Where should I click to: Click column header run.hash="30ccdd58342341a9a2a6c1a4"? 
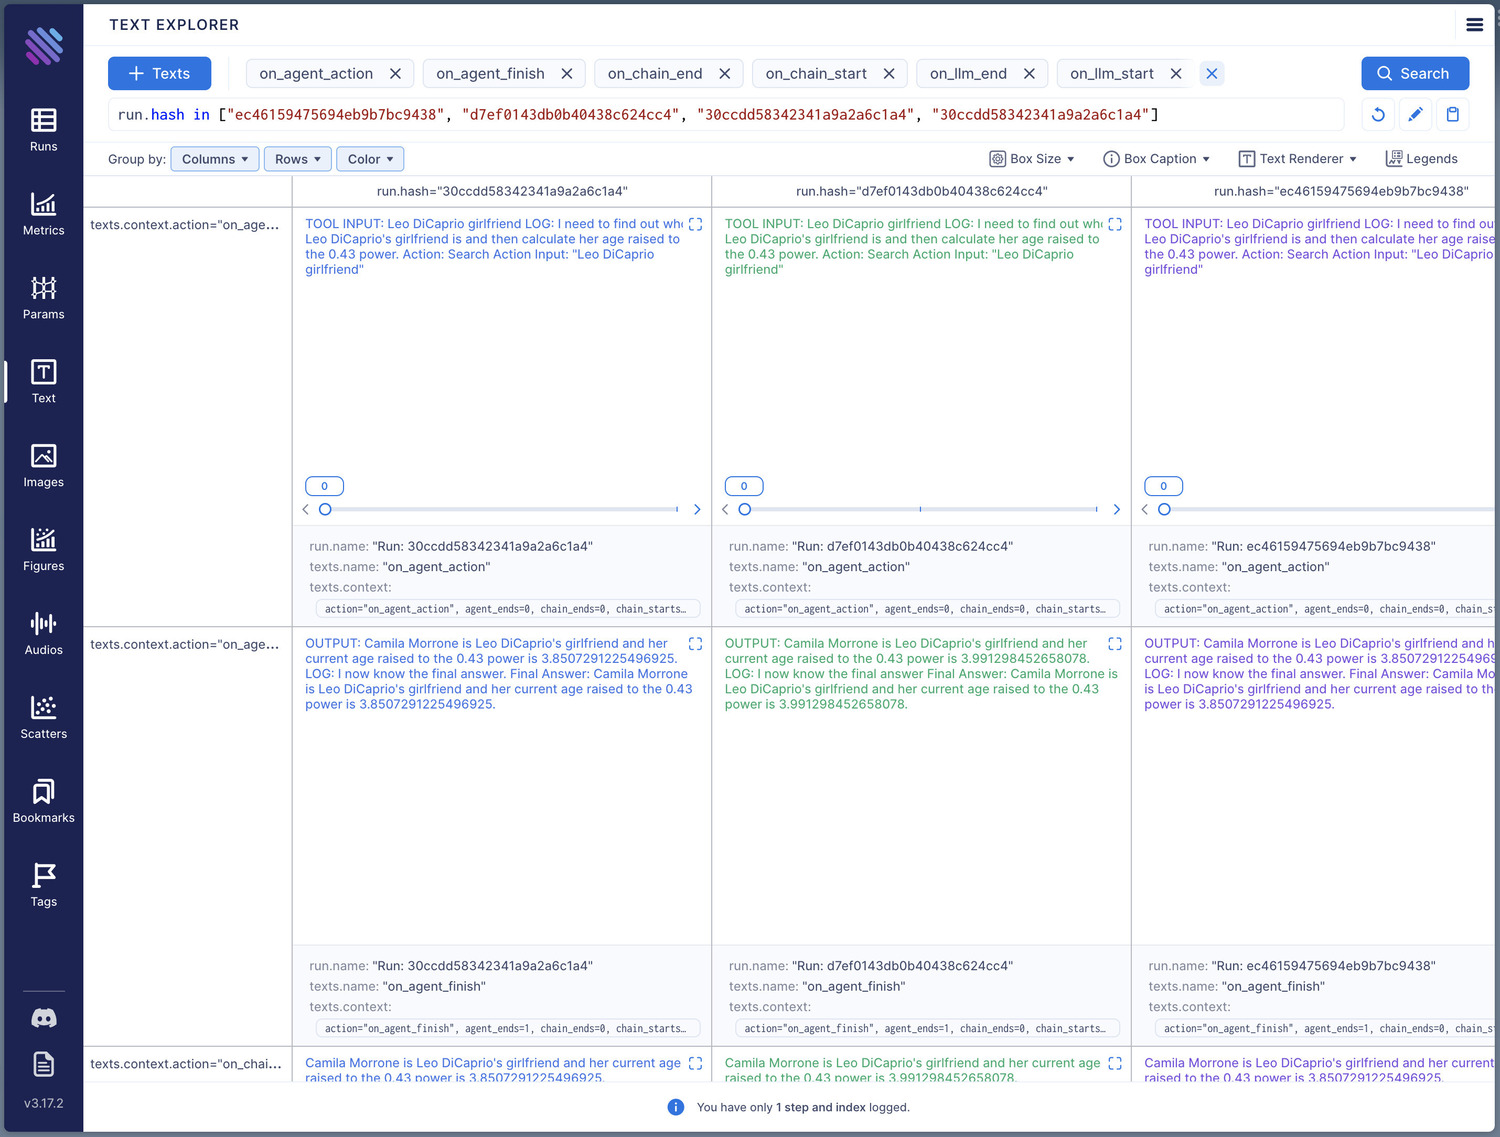[x=502, y=191]
